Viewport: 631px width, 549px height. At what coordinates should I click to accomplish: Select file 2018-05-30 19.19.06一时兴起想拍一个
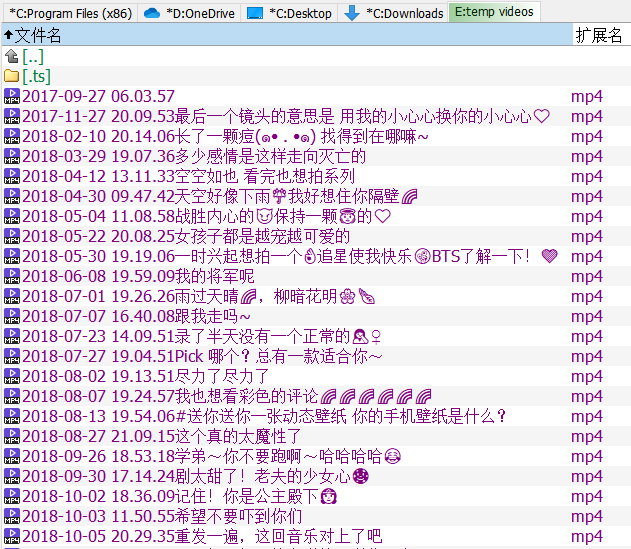point(290,256)
